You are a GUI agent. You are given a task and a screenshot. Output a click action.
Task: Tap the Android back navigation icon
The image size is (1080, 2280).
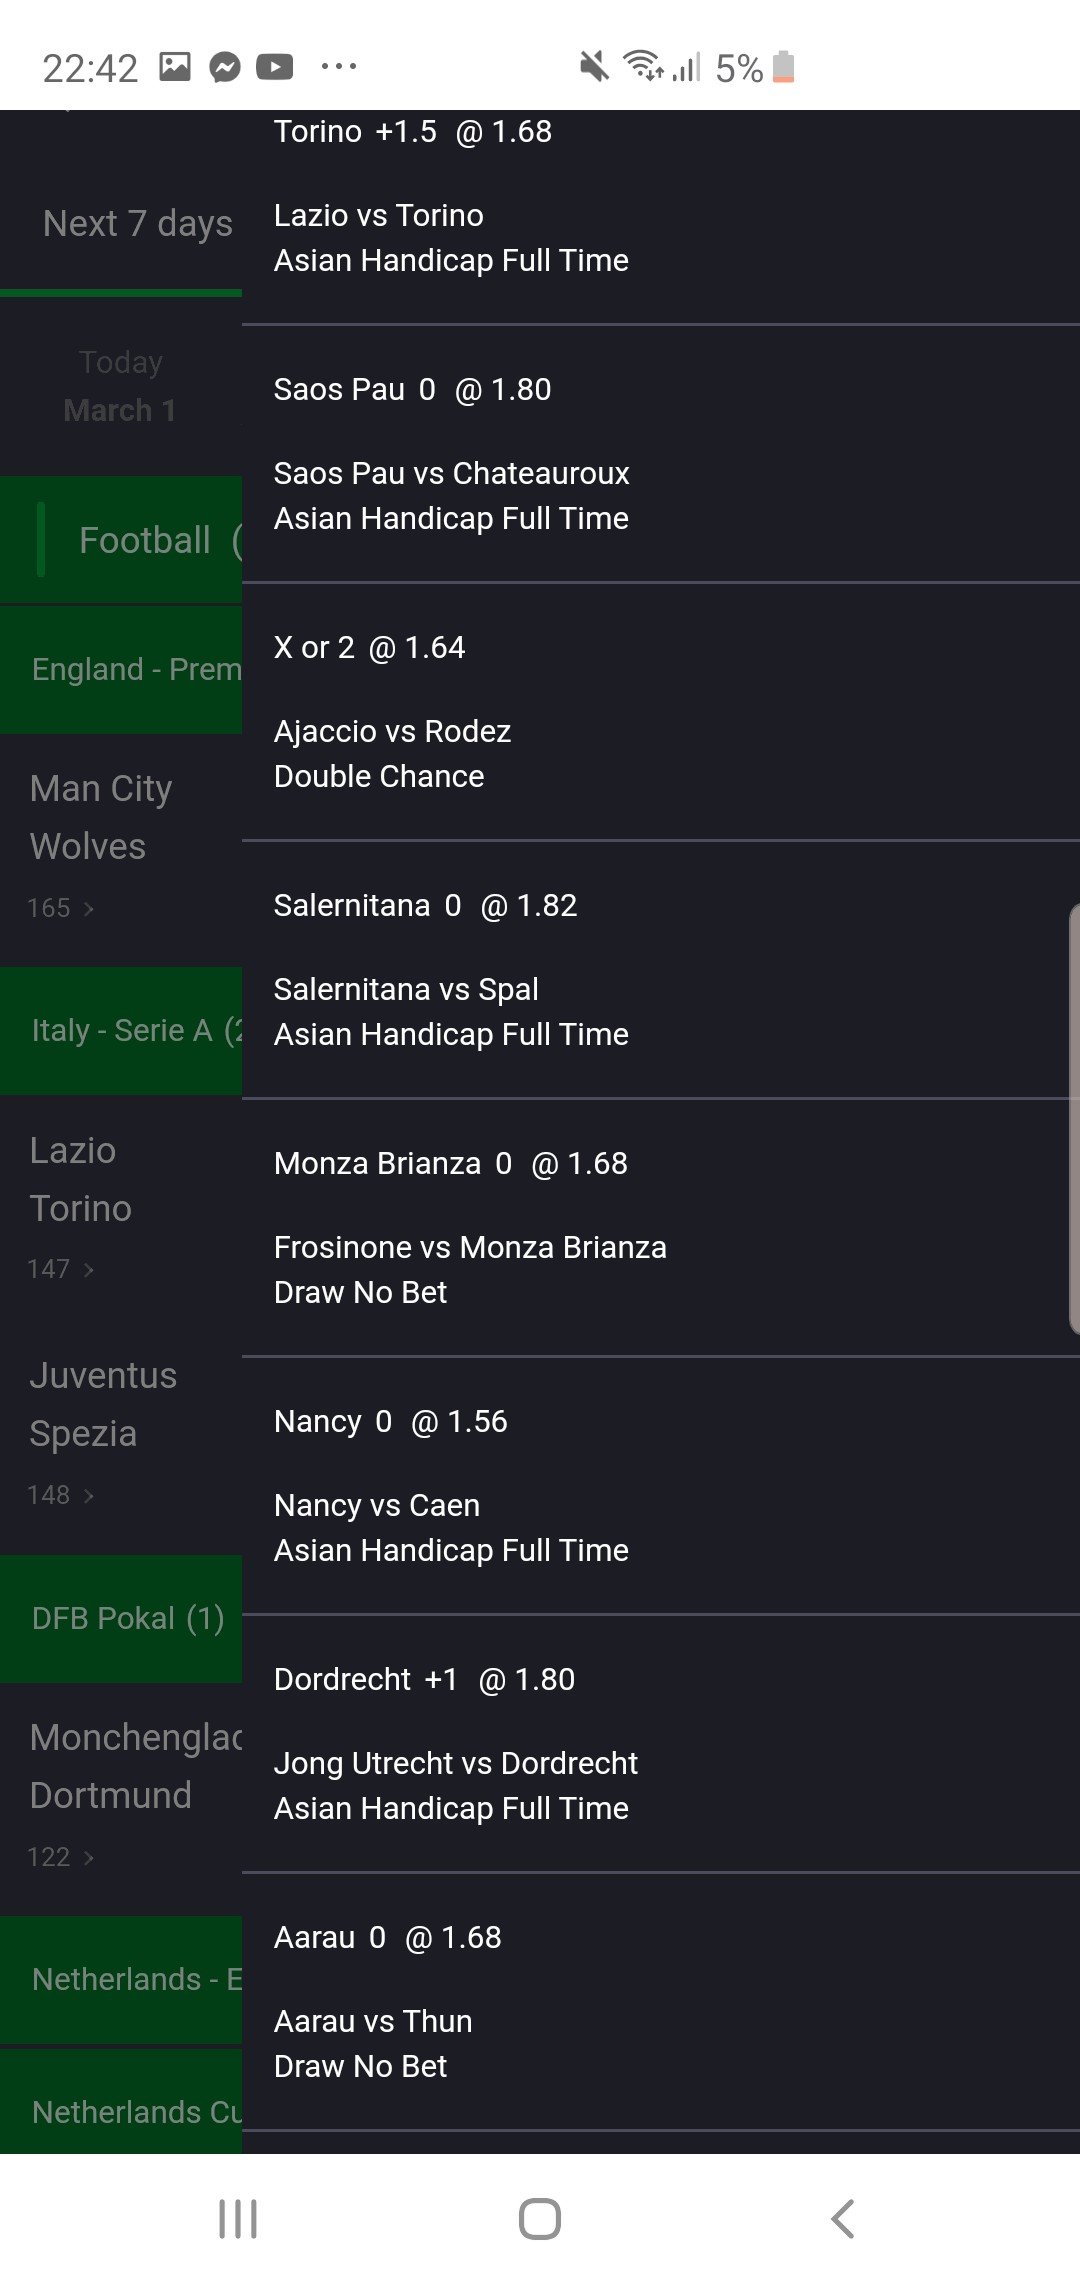click(843, 2218)
